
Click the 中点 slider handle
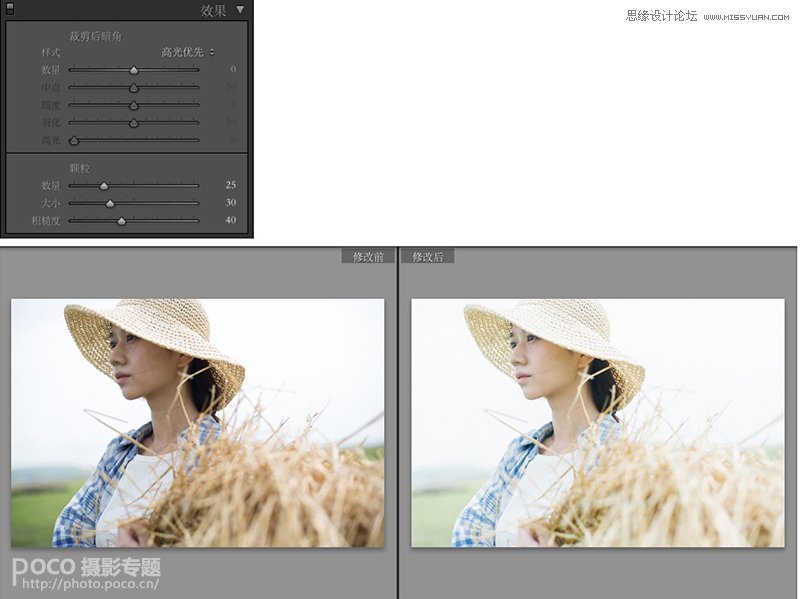(x=134, y=88)
